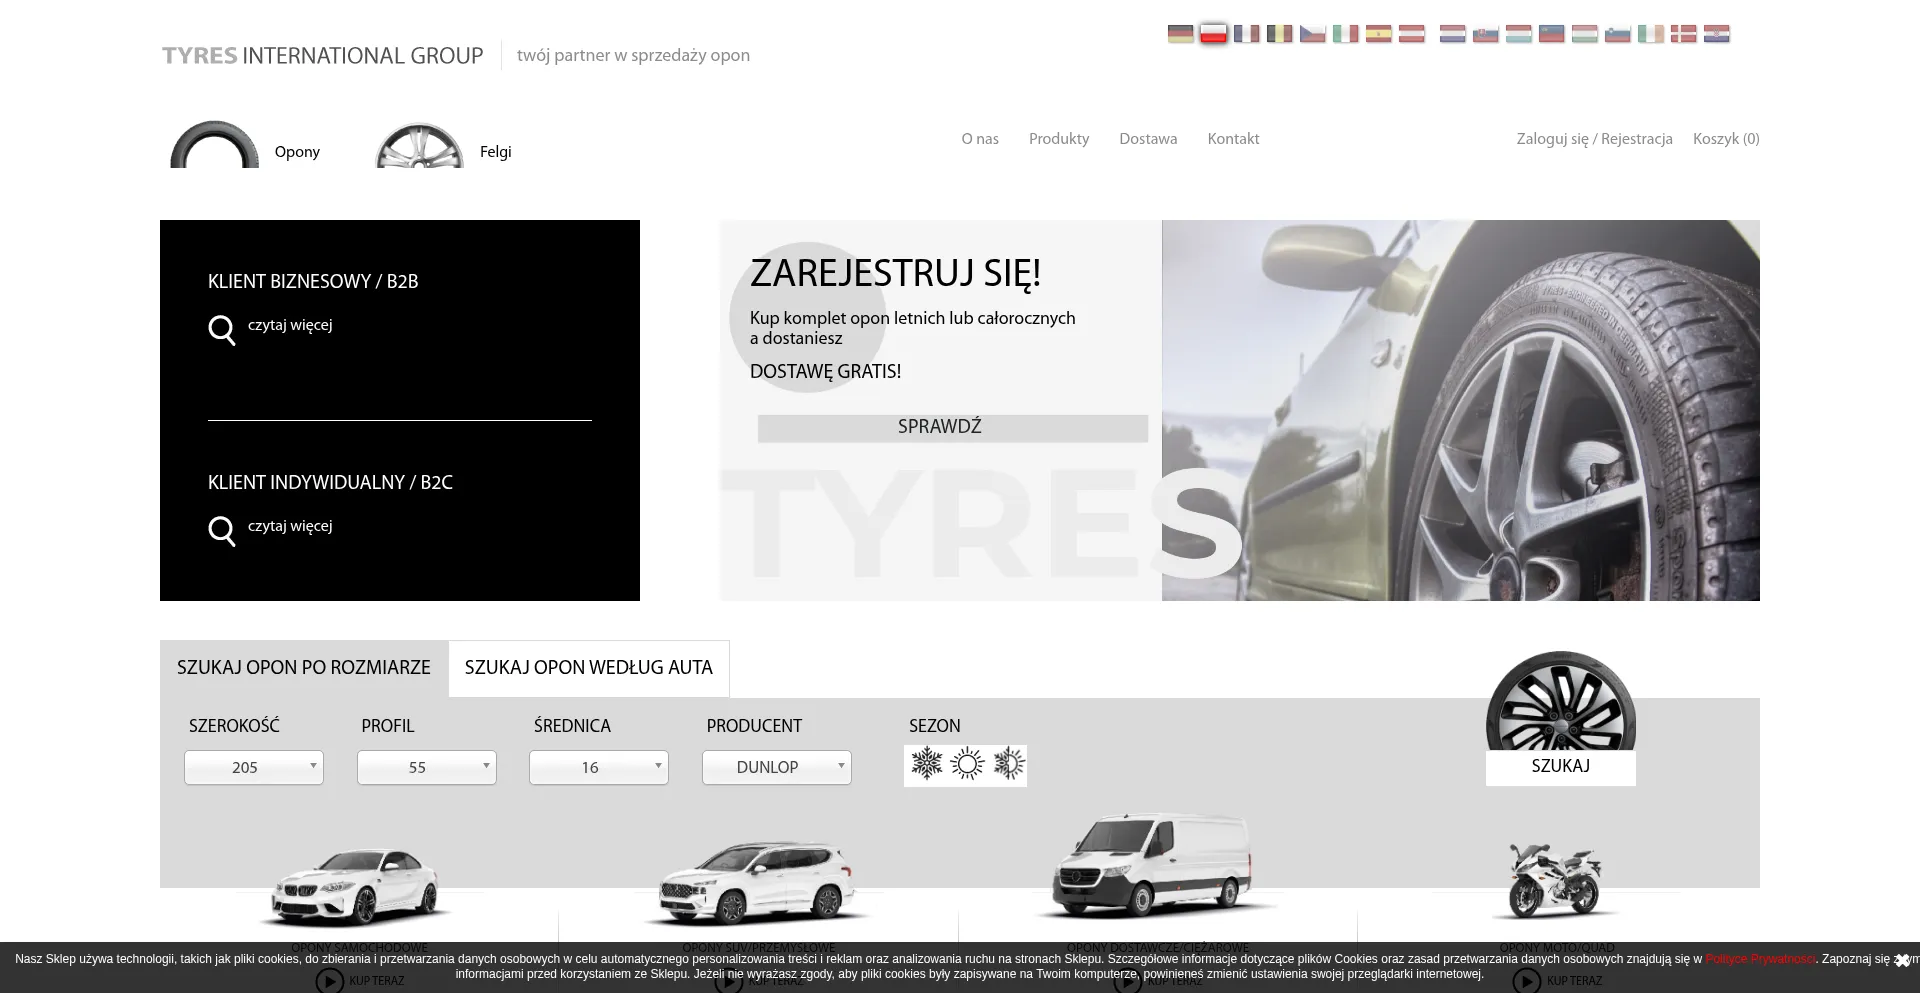The width and height of the screenshot is (1920, 993).
Task: Switch language using the German flag
Action: [1180, 34]
